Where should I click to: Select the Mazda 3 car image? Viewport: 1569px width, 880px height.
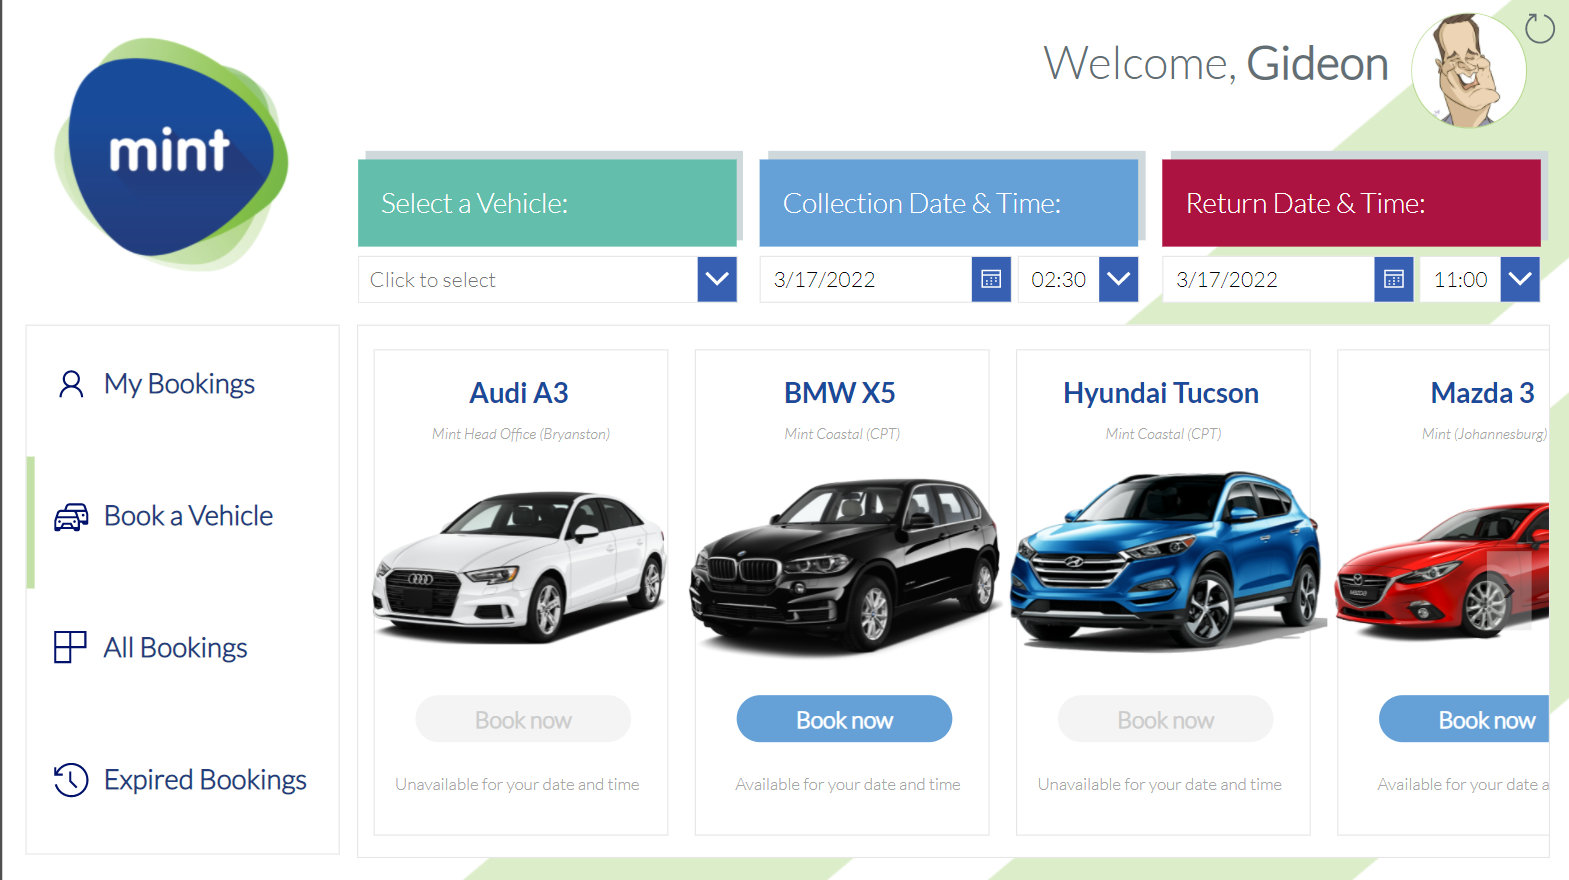(1442, 570)
